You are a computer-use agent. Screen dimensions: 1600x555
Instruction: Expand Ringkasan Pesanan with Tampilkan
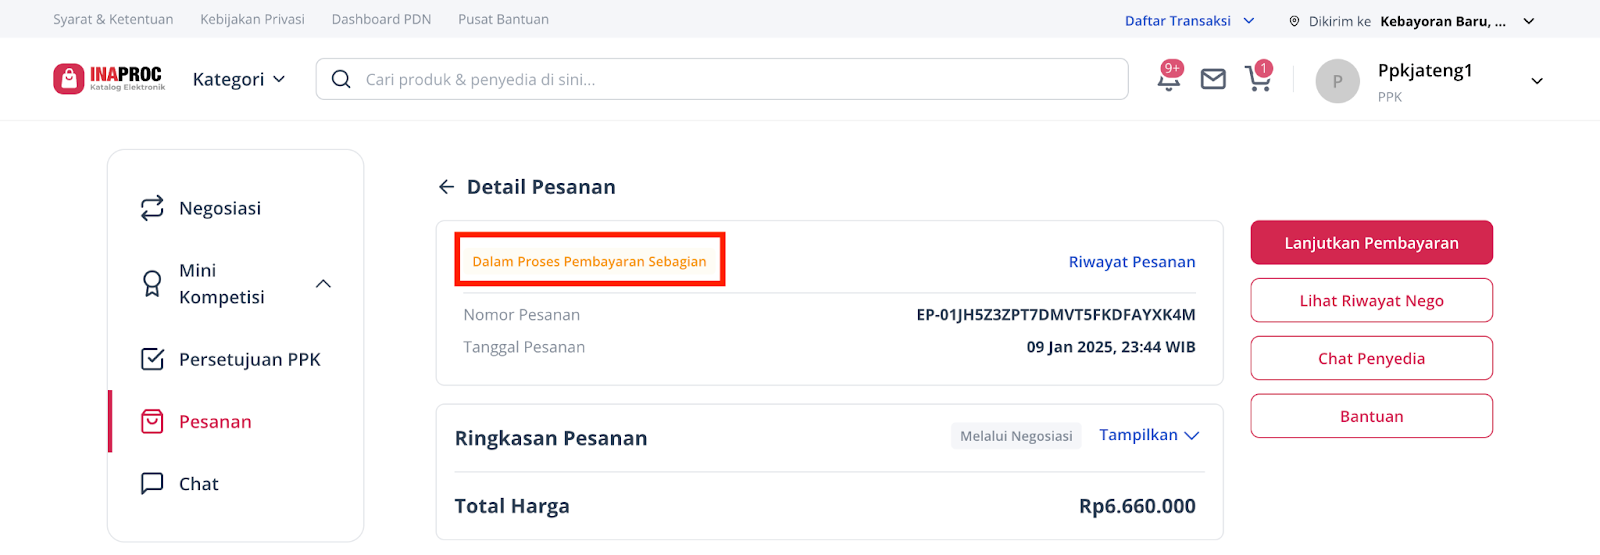point(1149,435)
